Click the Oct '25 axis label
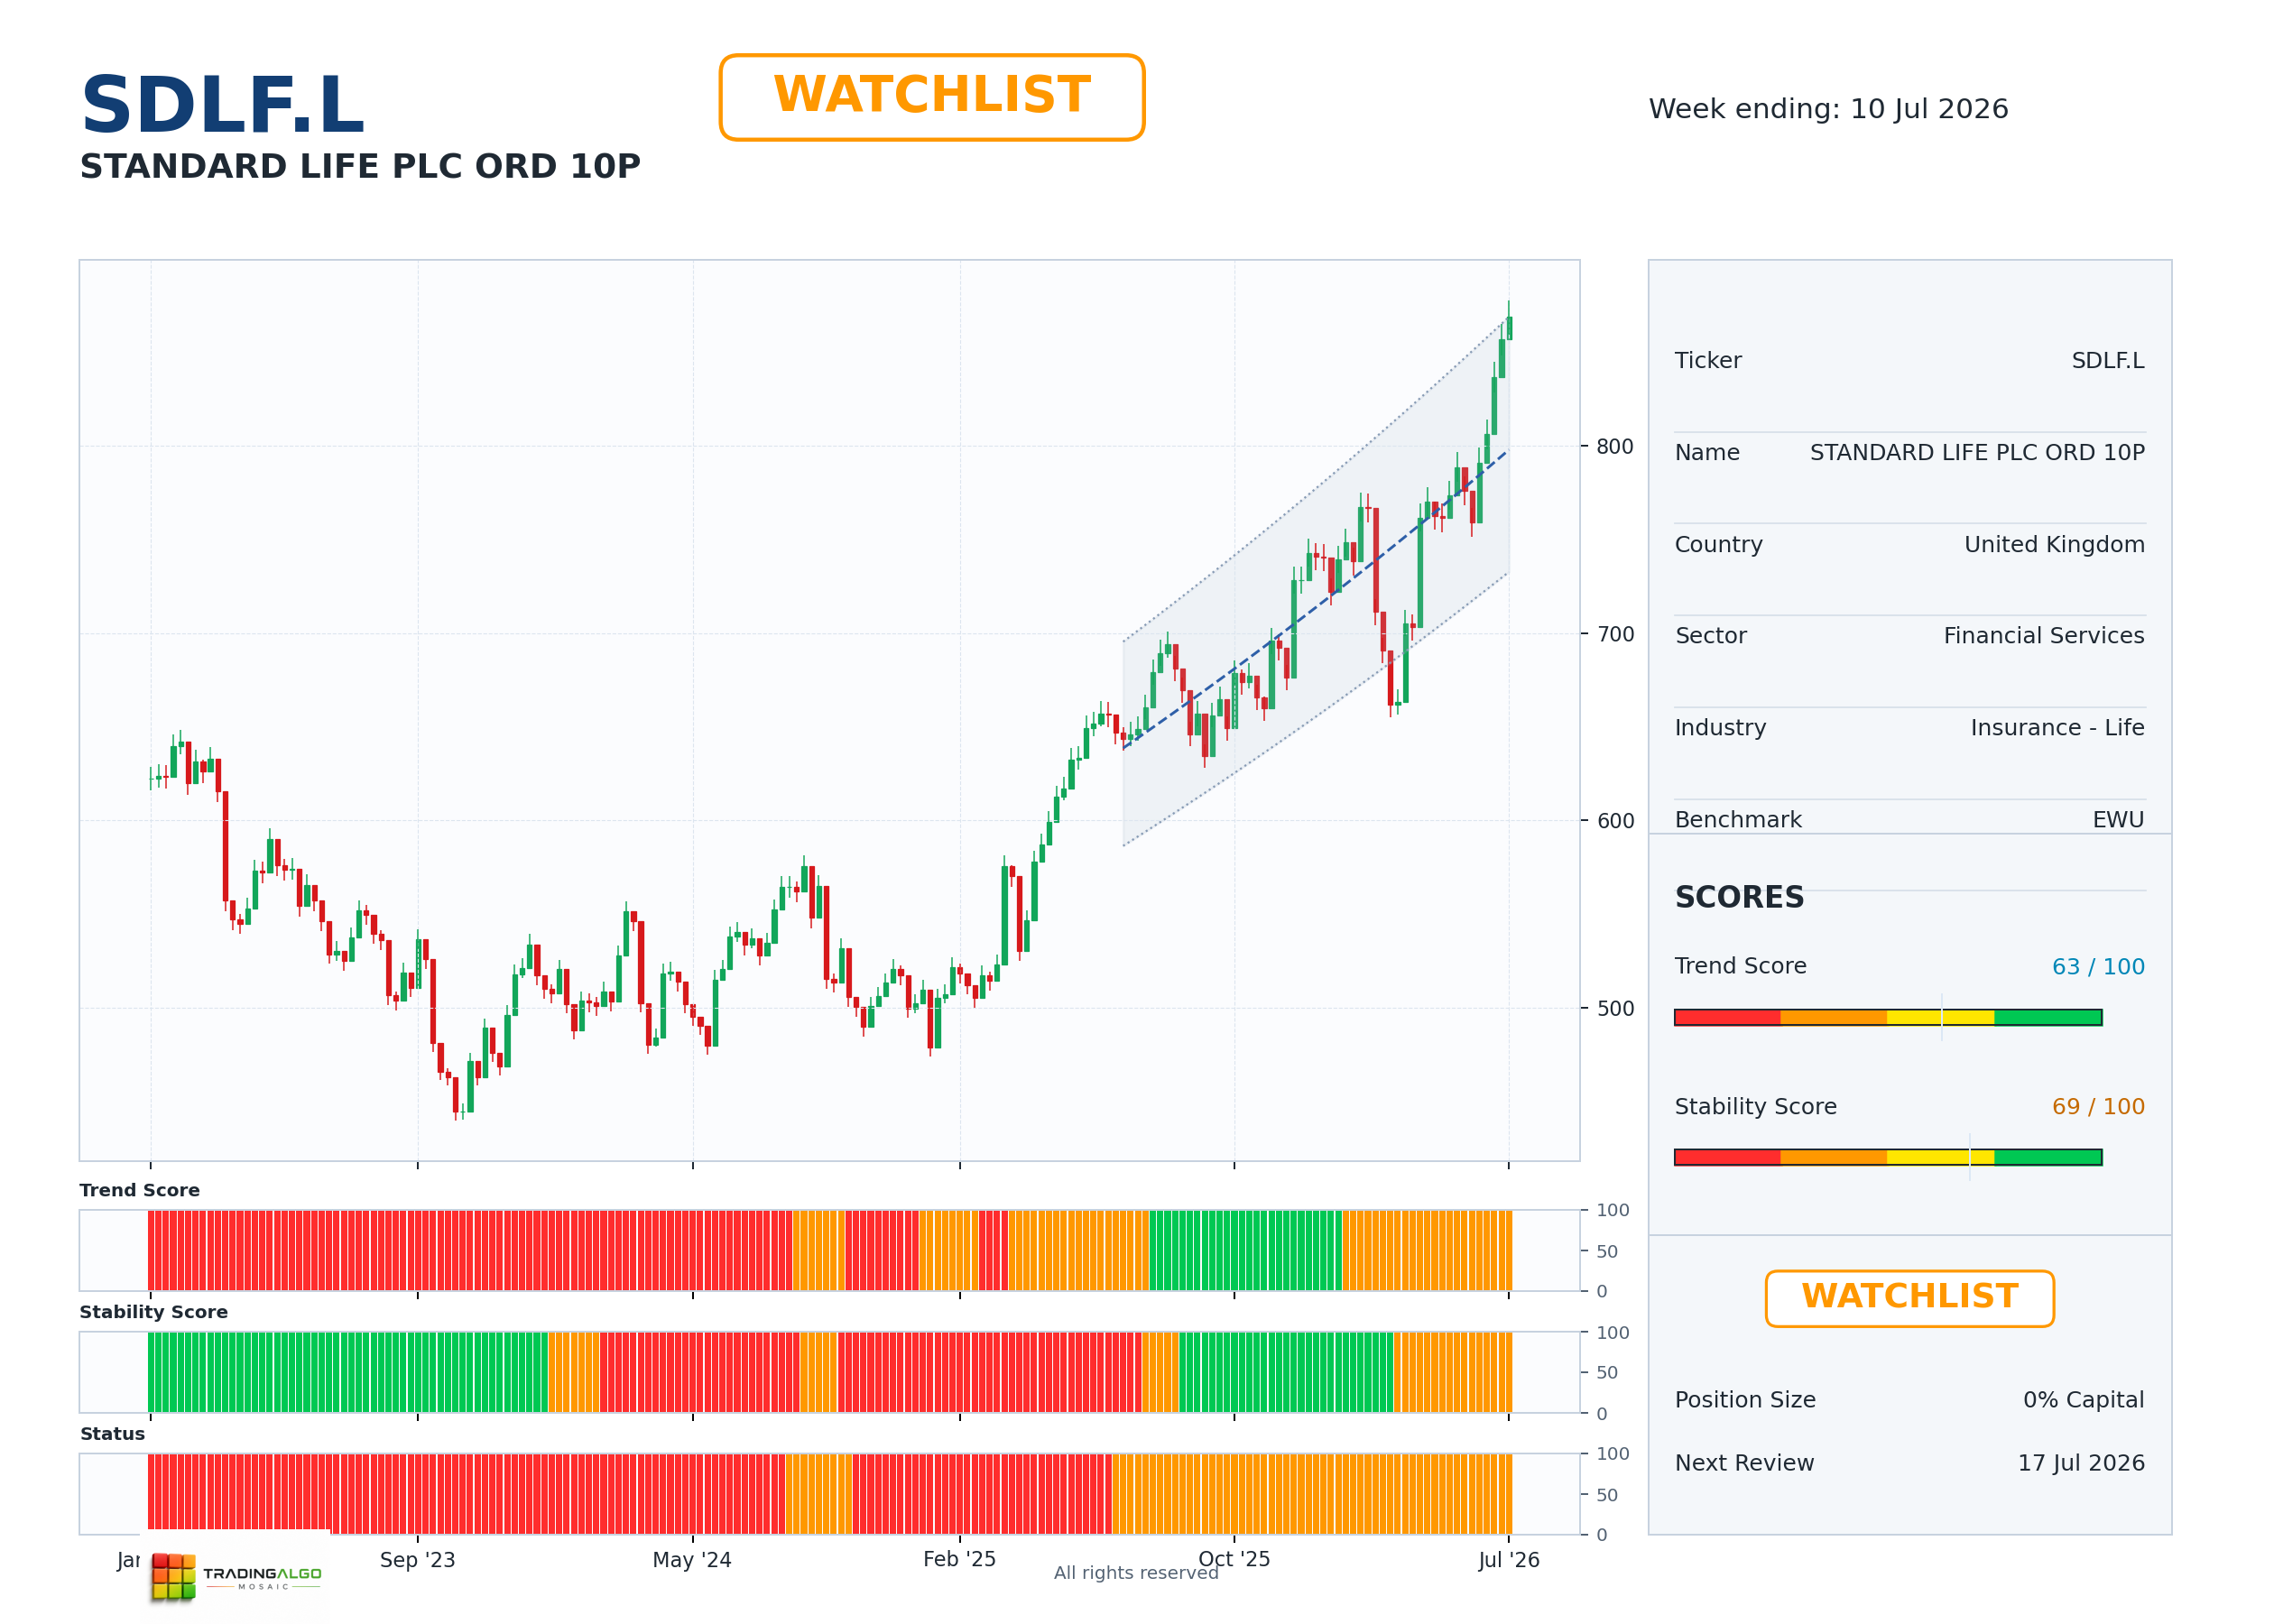This screenshot has width=2274, height=1624. pos(1234,1559)
